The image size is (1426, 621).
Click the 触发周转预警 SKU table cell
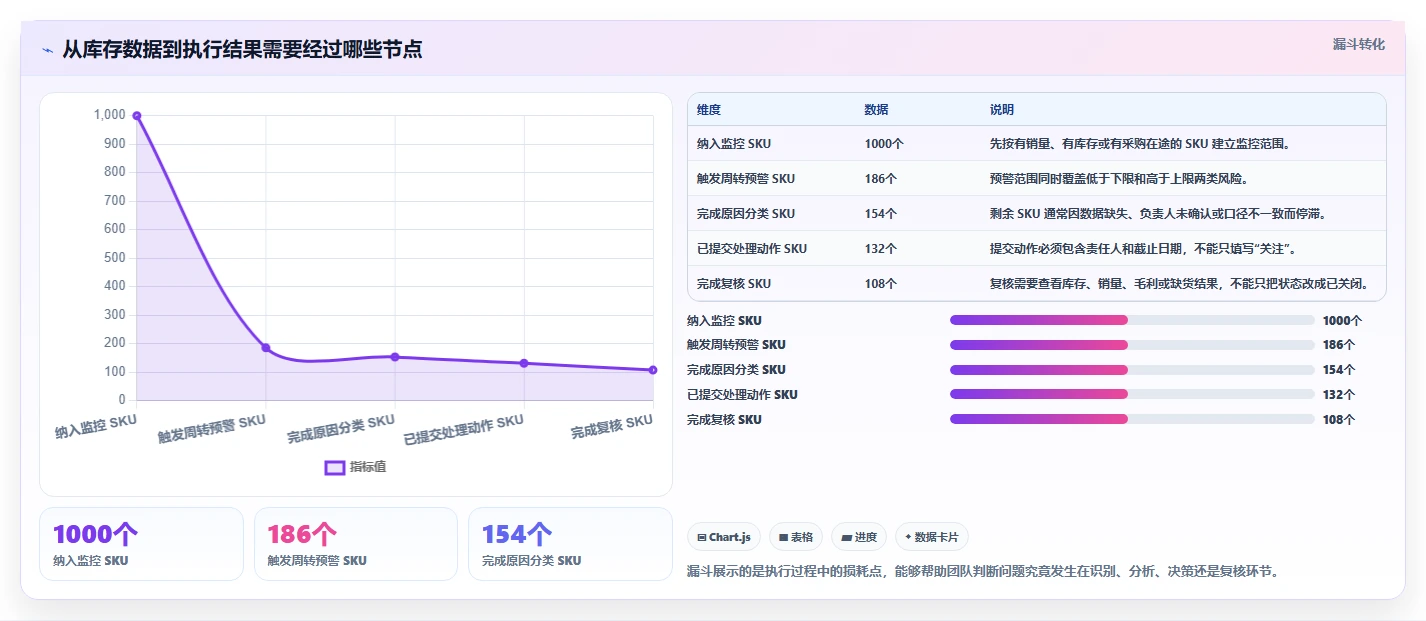coord(746,179)
